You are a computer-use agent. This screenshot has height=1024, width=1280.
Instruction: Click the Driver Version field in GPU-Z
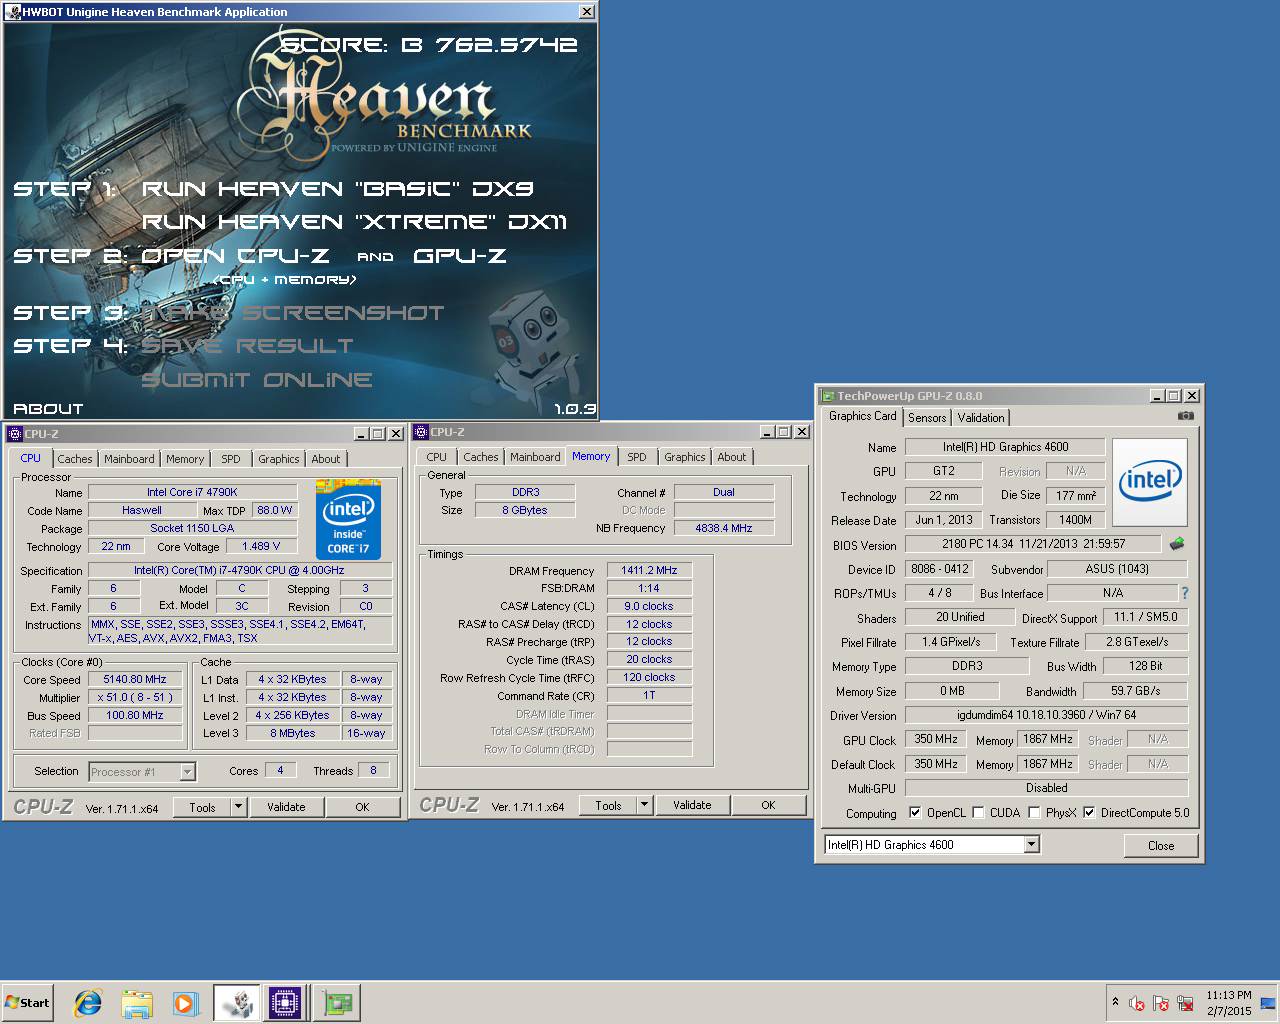click(1046, 715)
